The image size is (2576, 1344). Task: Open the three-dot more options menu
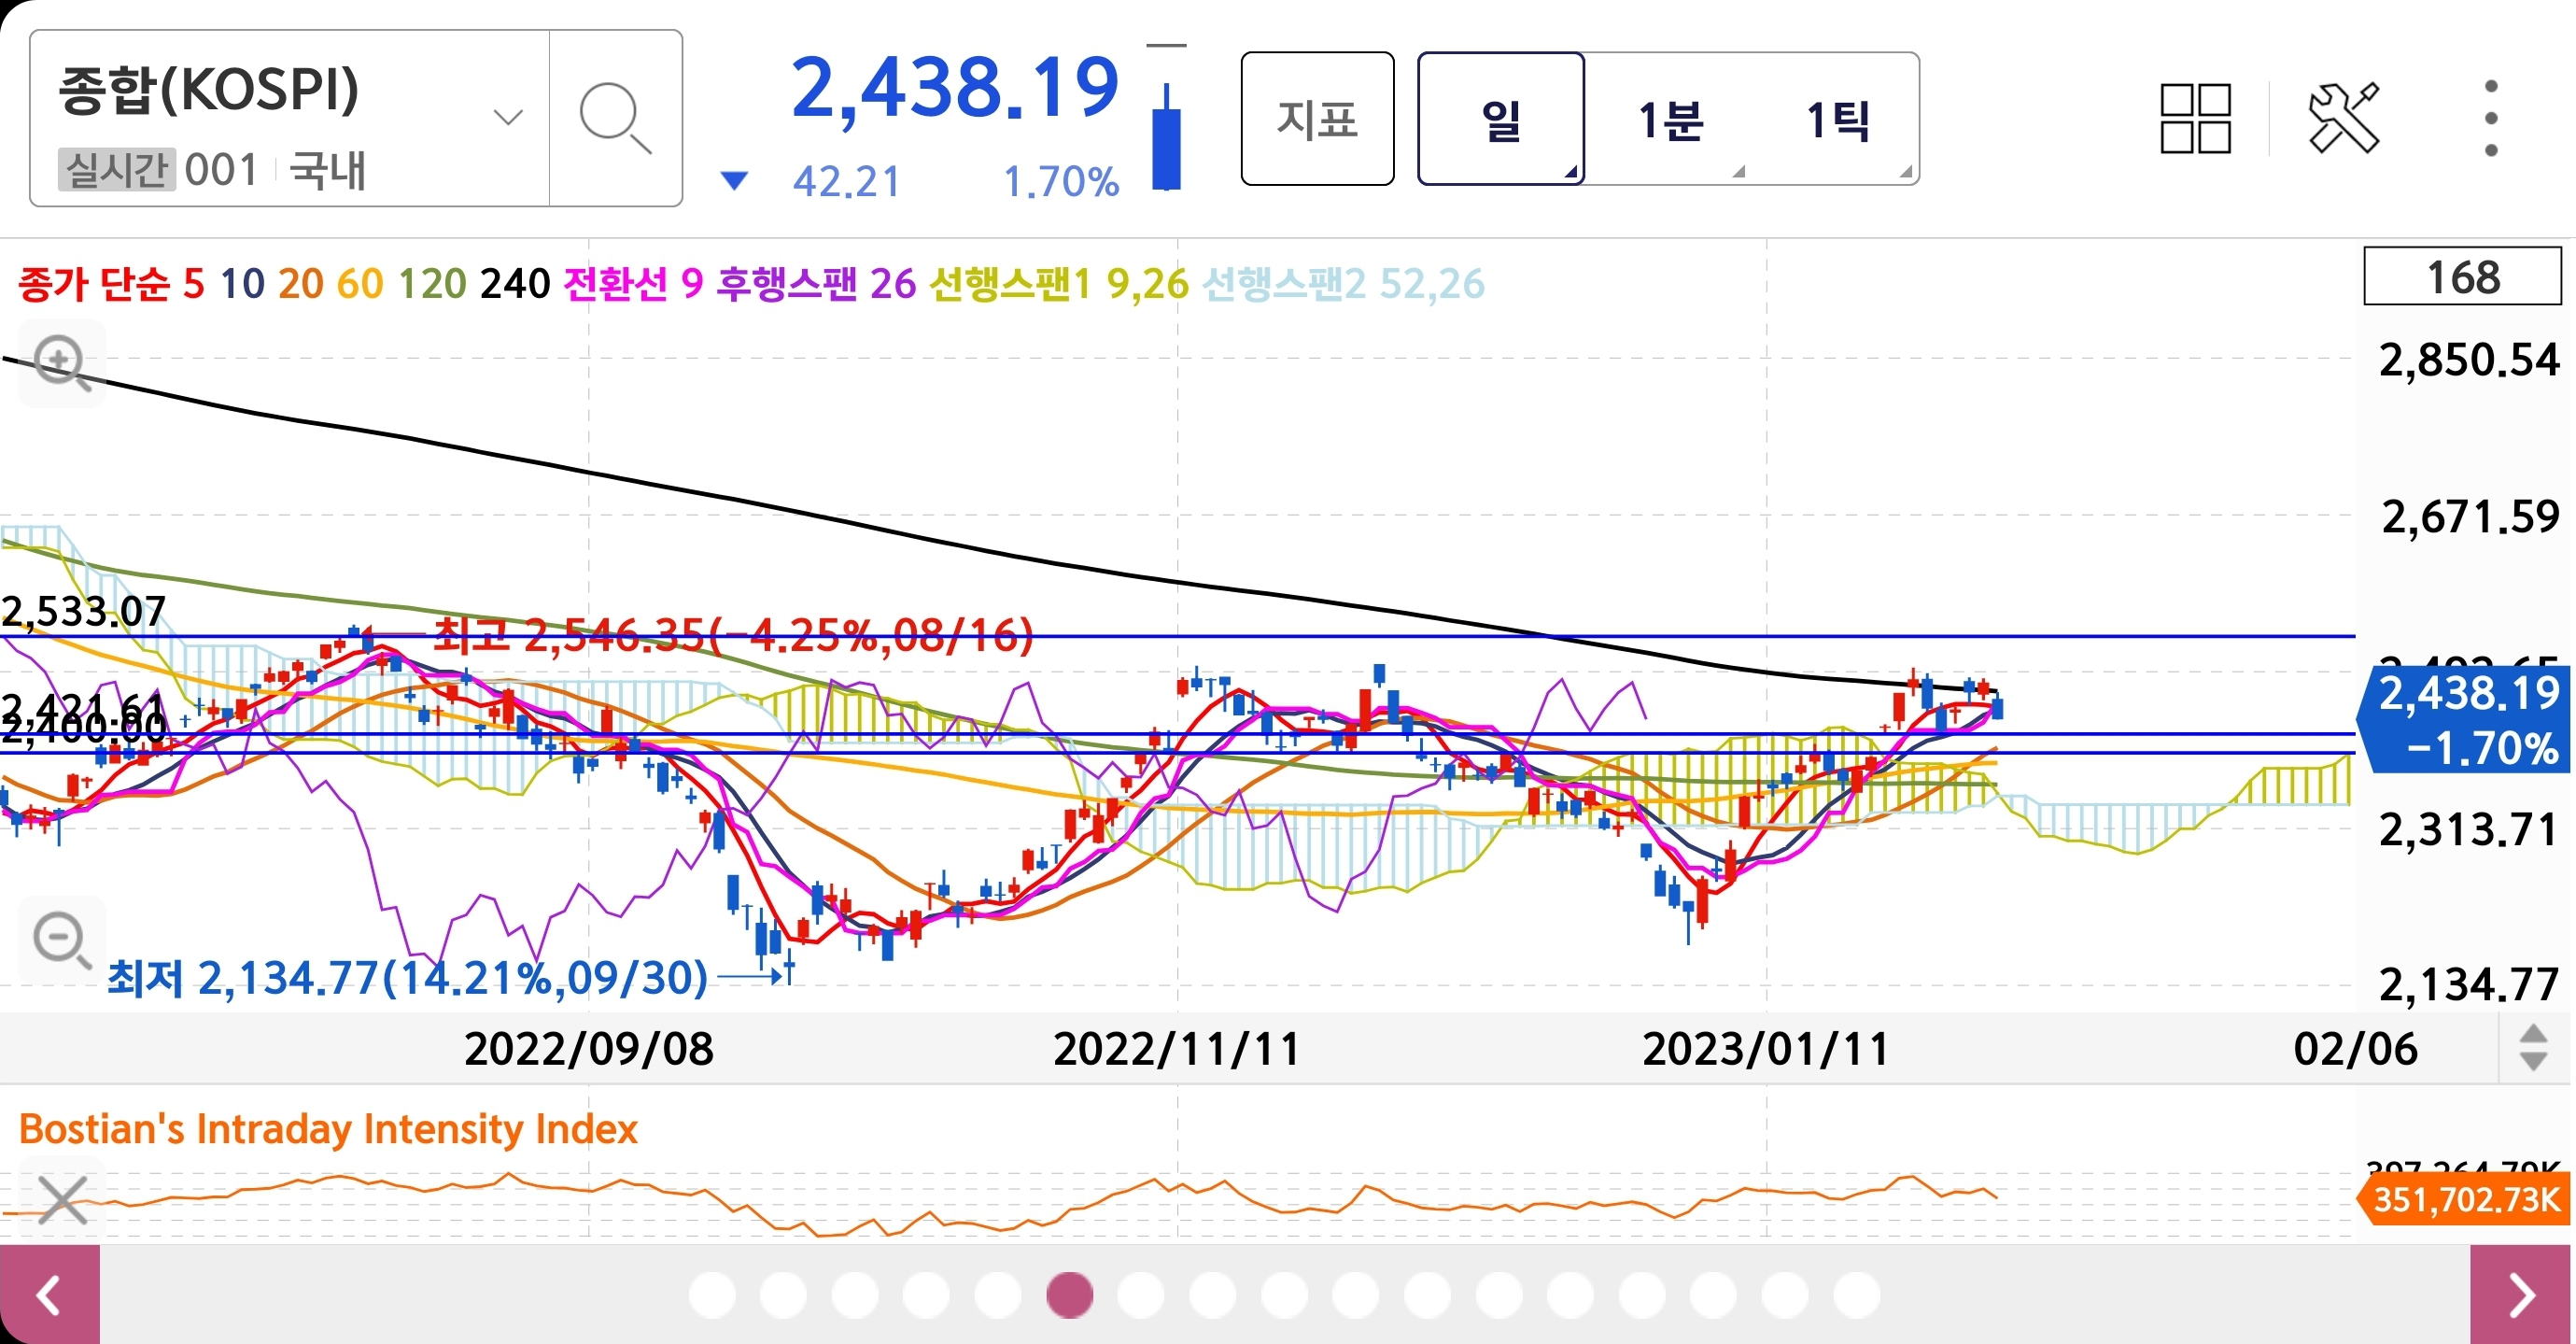pyautogui.click(x=2490, y=119)
